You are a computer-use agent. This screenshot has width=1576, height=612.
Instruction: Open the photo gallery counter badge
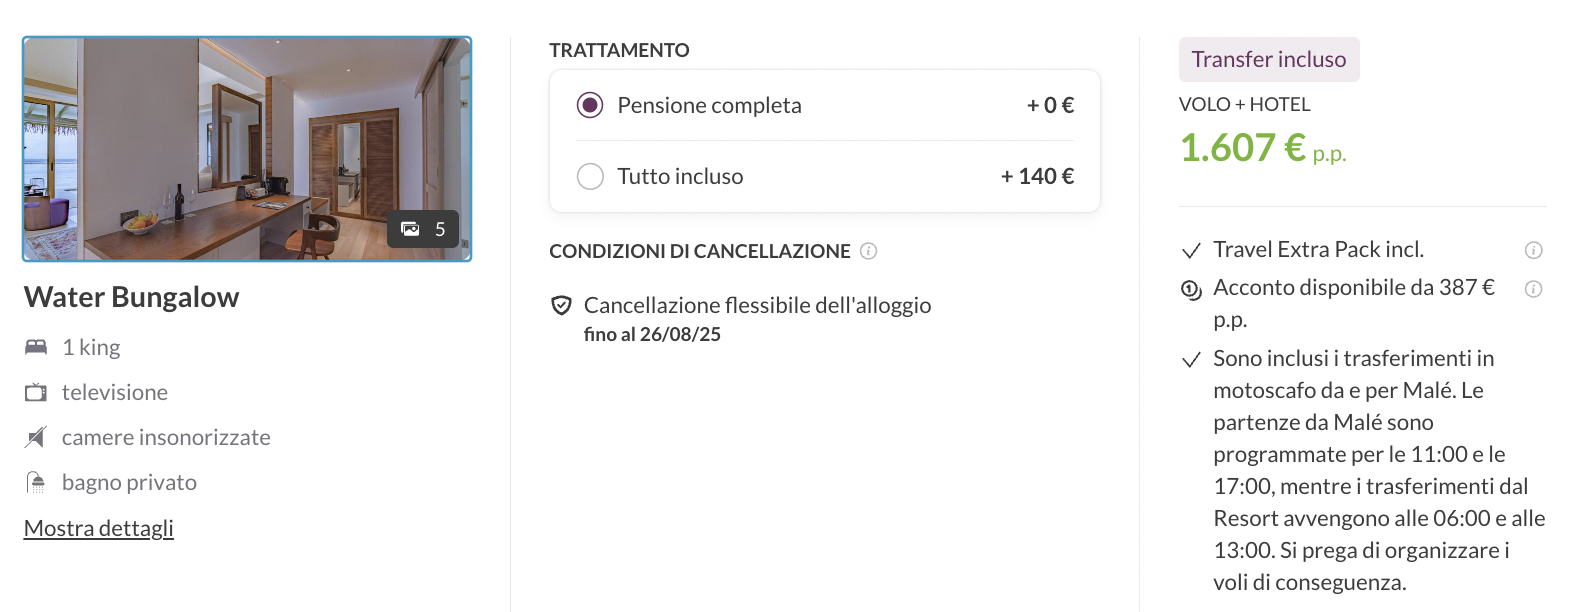(x=423, y=229)
